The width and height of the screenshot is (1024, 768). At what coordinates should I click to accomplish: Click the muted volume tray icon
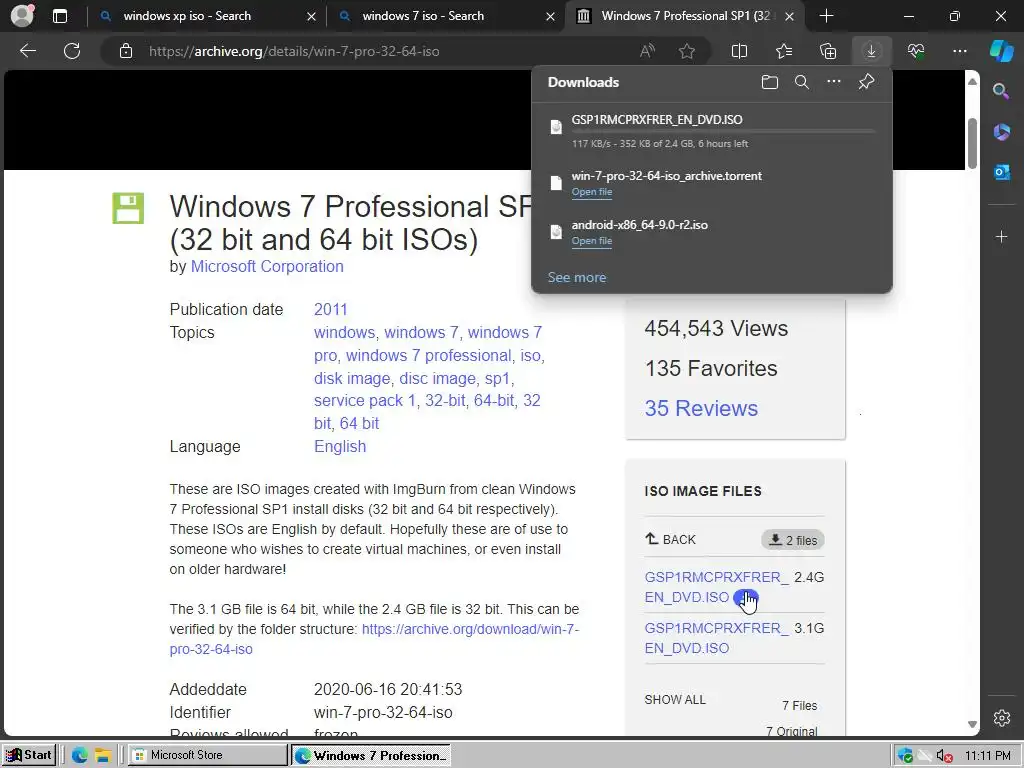(943, 756)
